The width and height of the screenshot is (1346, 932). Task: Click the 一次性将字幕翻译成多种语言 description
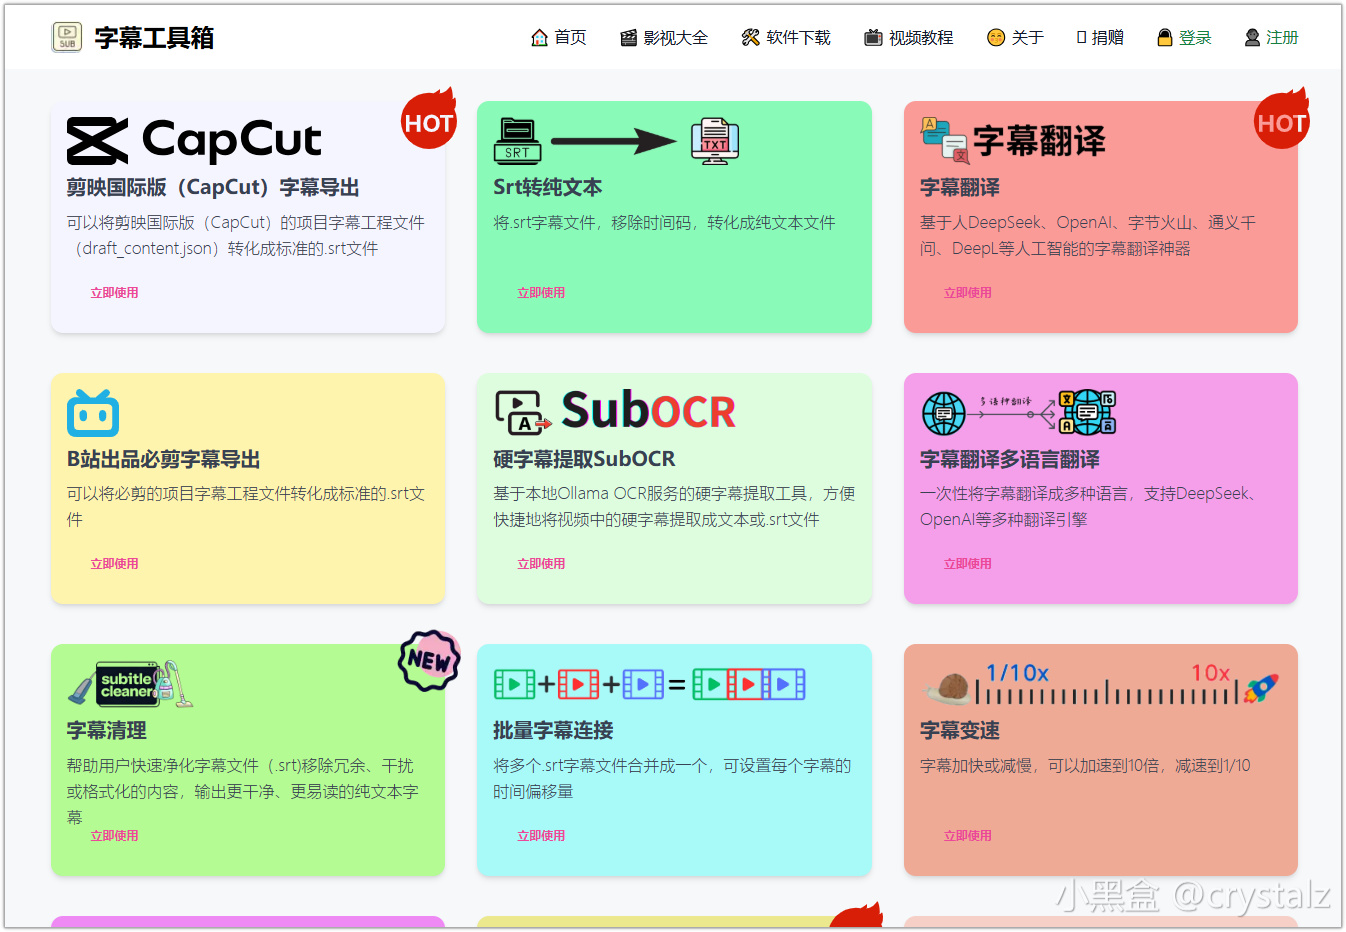1088,507
